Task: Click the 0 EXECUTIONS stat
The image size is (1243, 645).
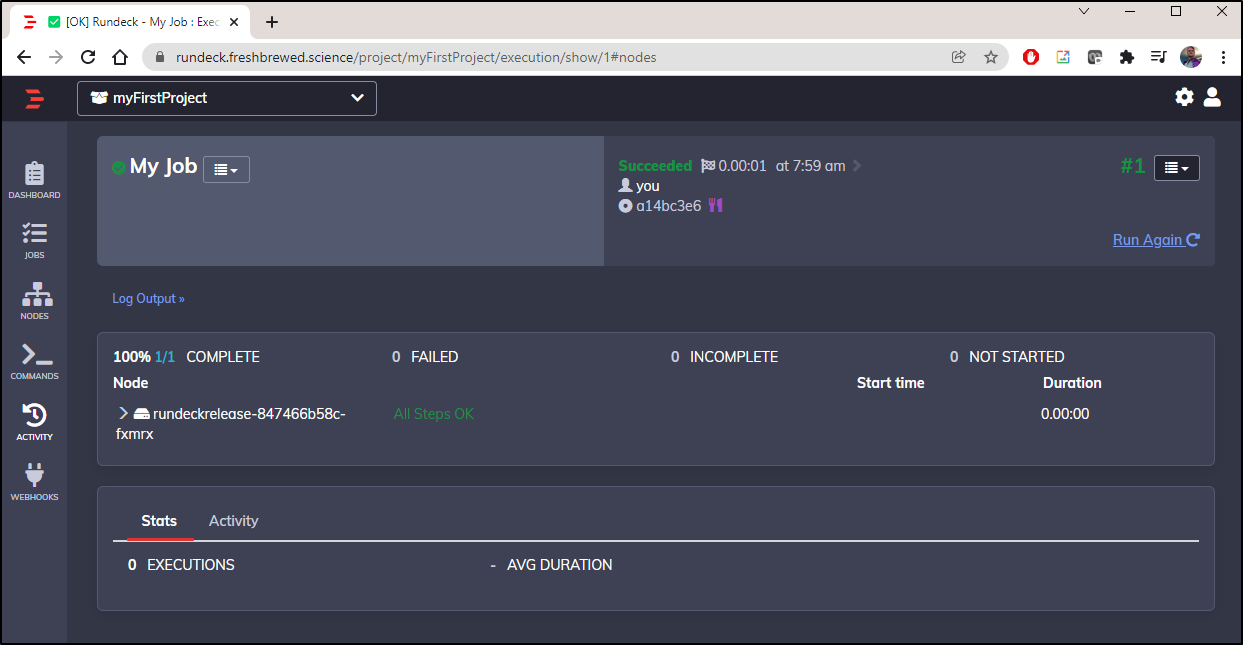Action: (x=181, y=565)
